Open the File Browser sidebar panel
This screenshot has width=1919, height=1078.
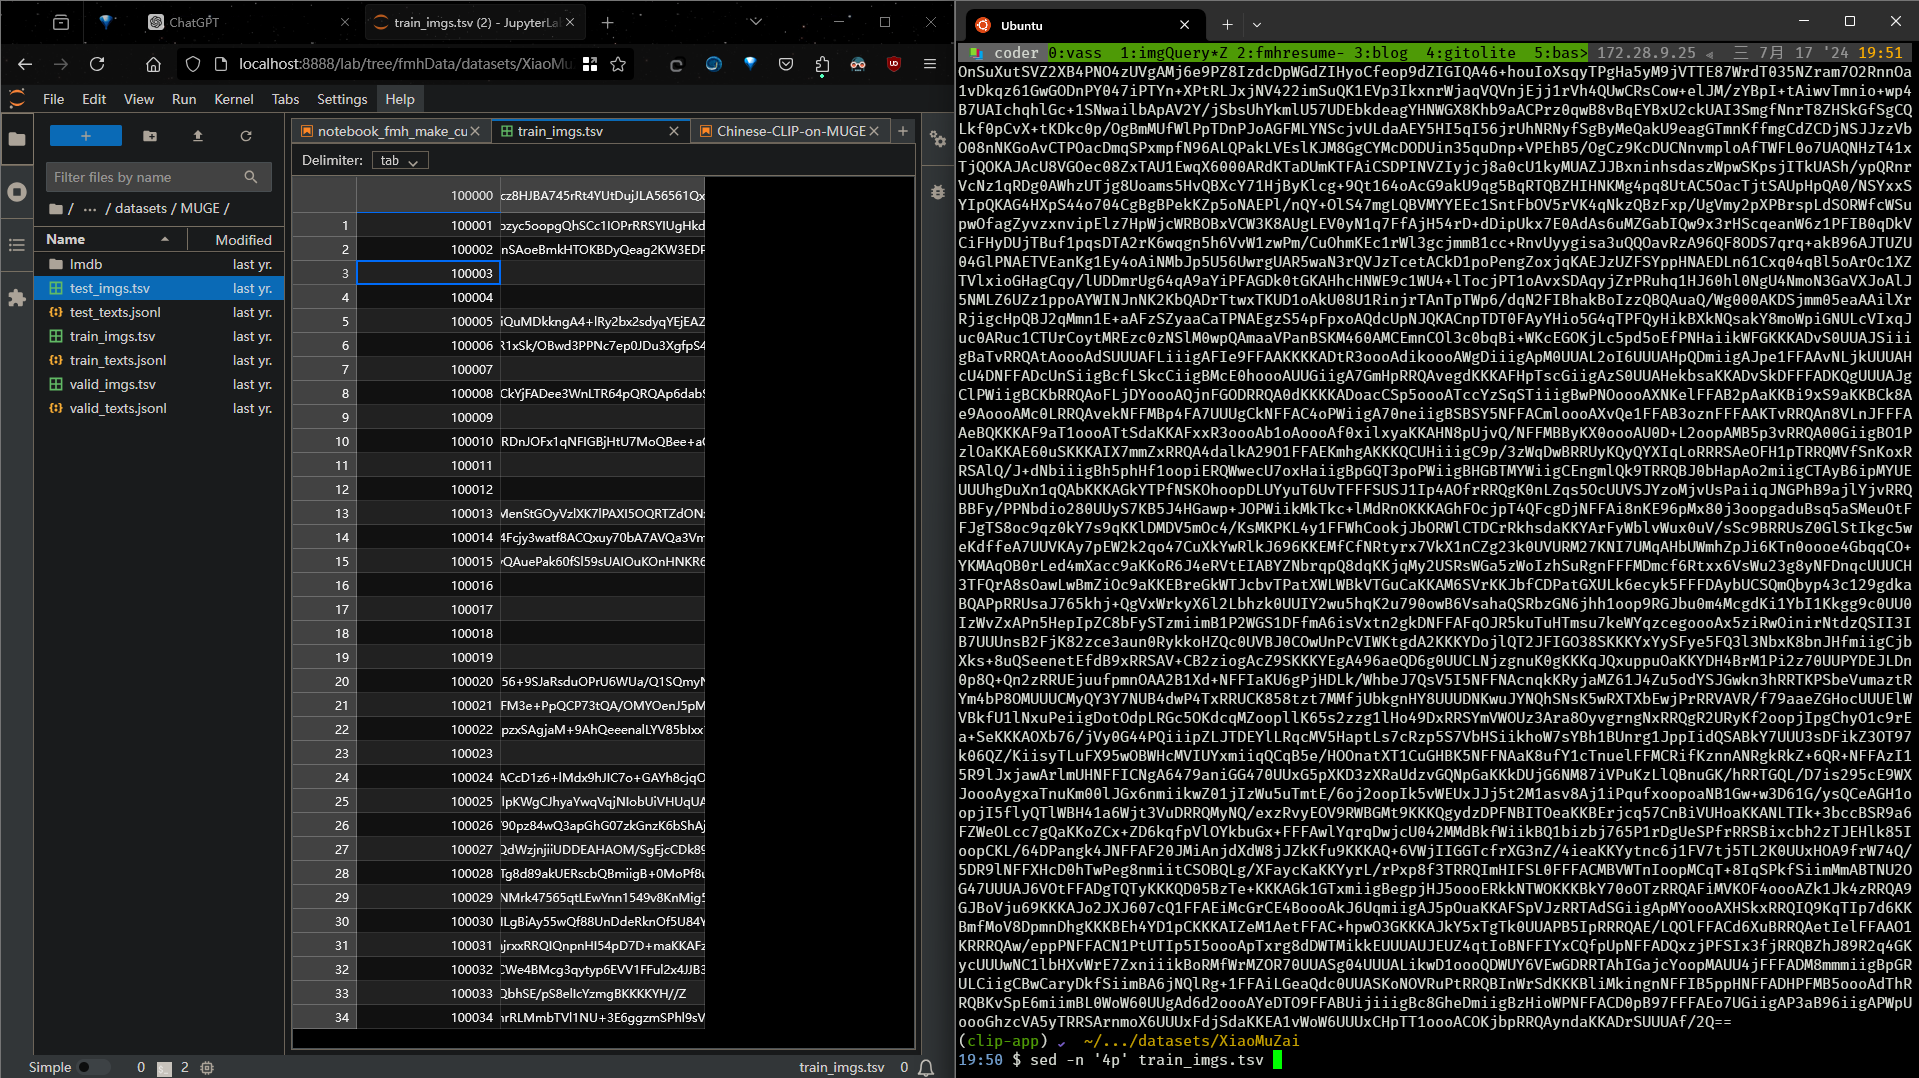[x=17, y=140]
